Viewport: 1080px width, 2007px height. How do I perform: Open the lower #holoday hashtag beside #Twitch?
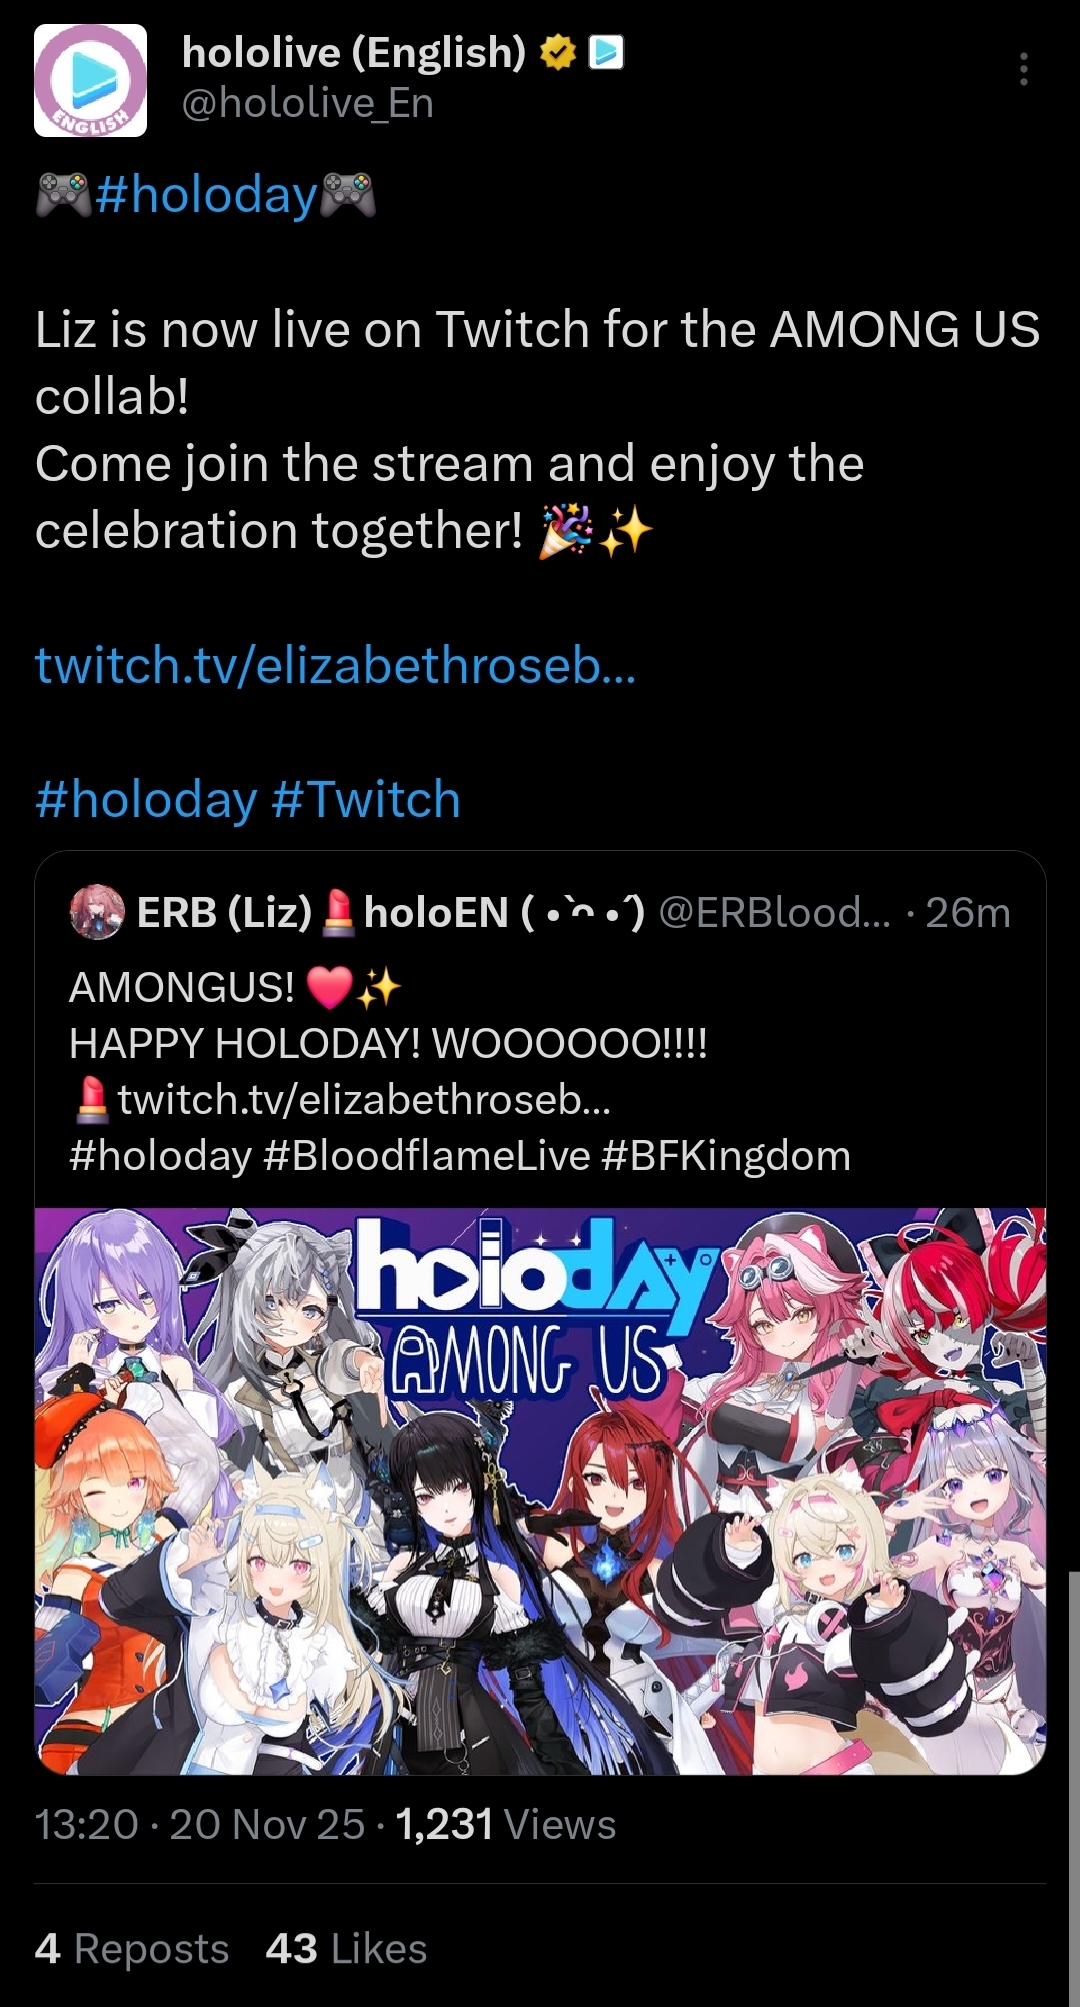click(x=146, y=800)
